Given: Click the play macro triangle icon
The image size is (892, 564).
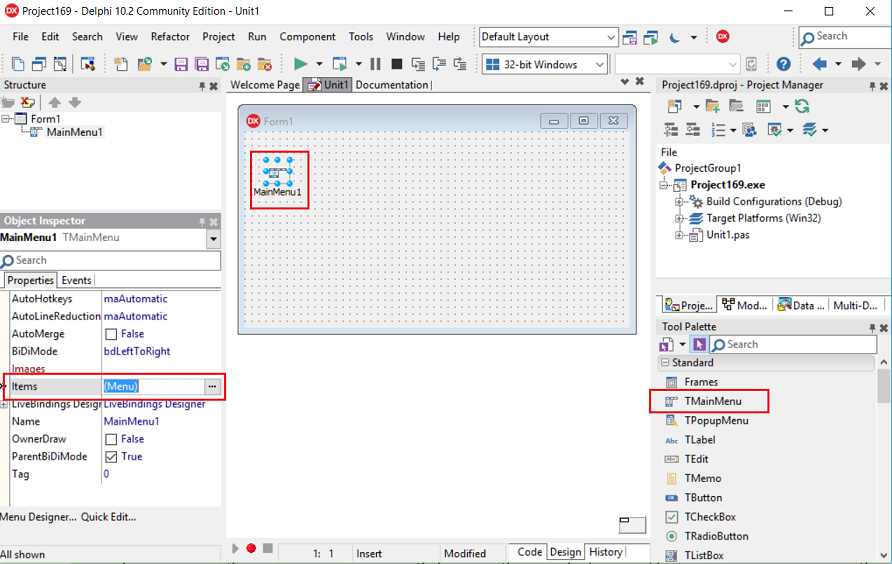Looking at the screenshot, I should pos(235,548).
